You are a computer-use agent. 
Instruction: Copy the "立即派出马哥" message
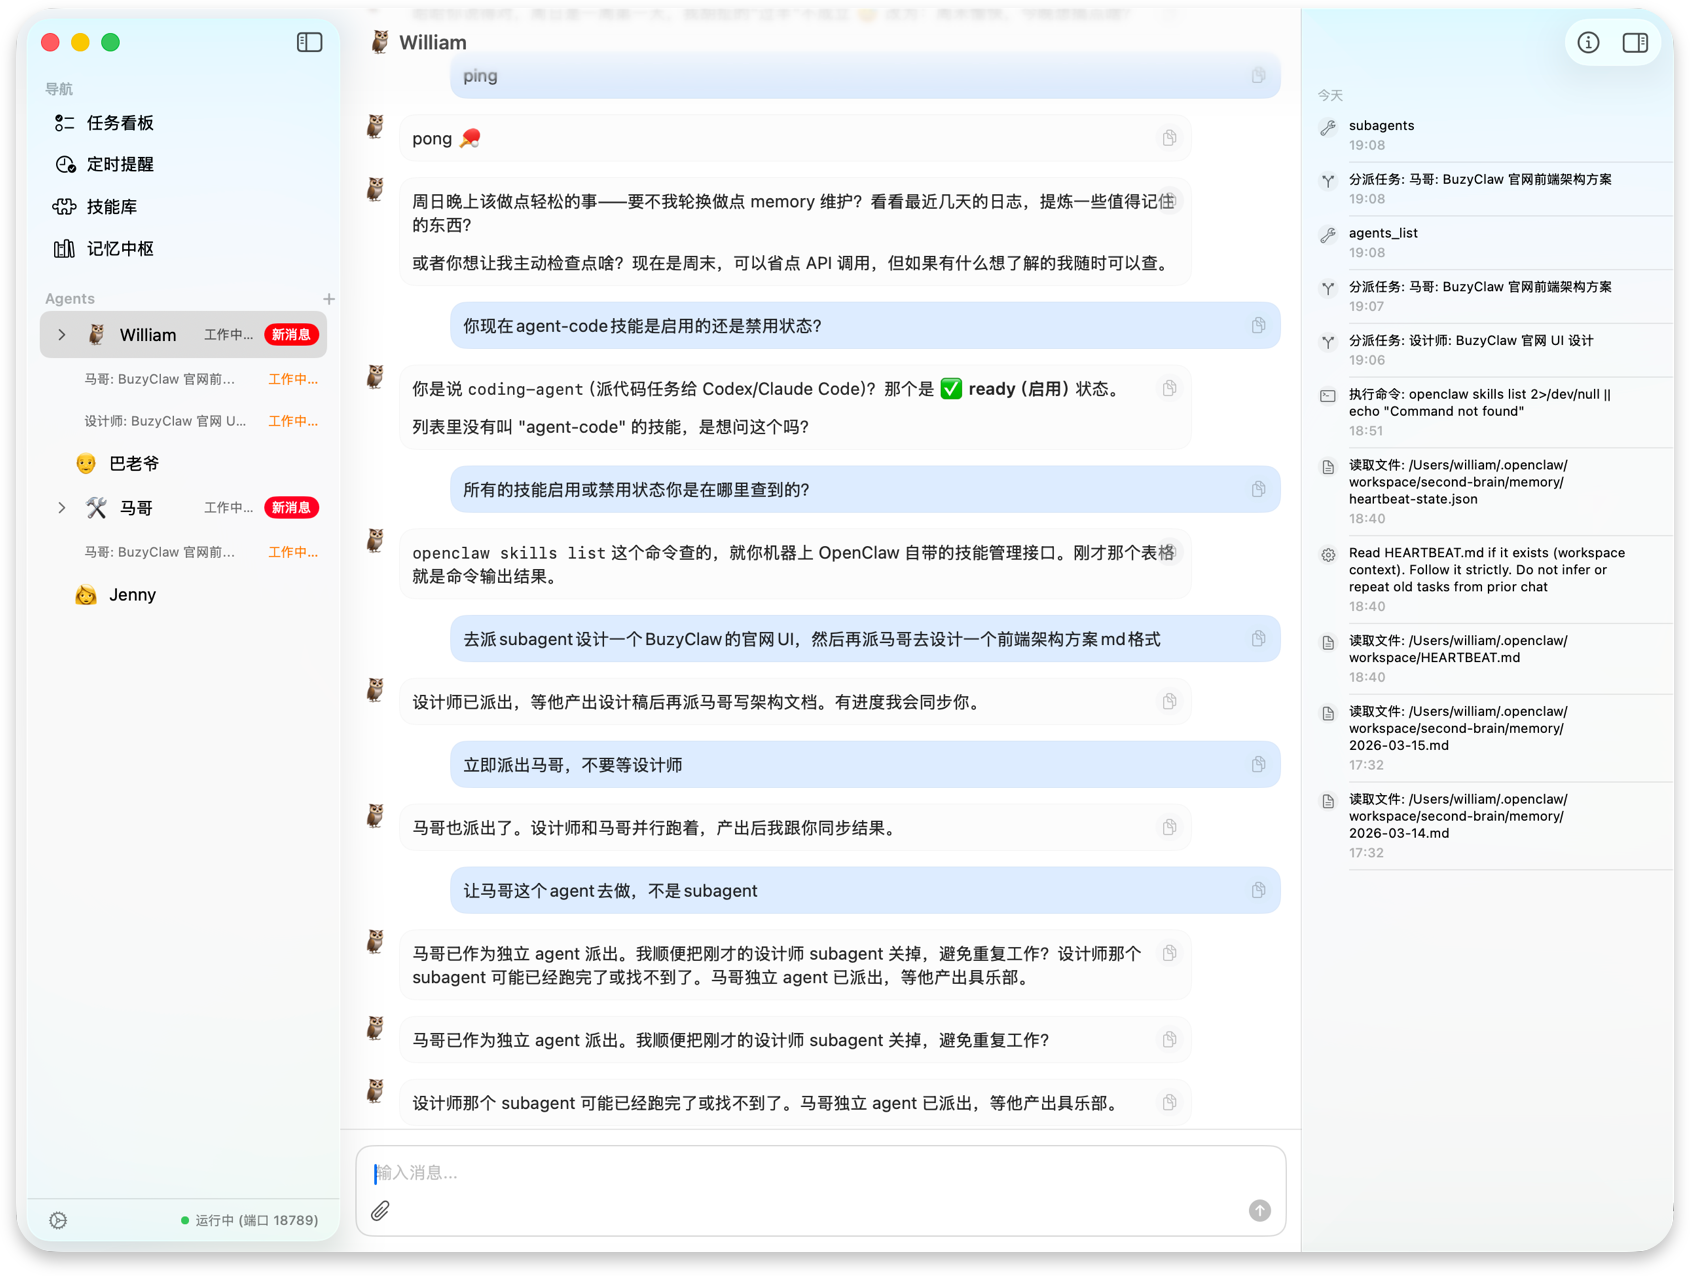[1258, 765]
